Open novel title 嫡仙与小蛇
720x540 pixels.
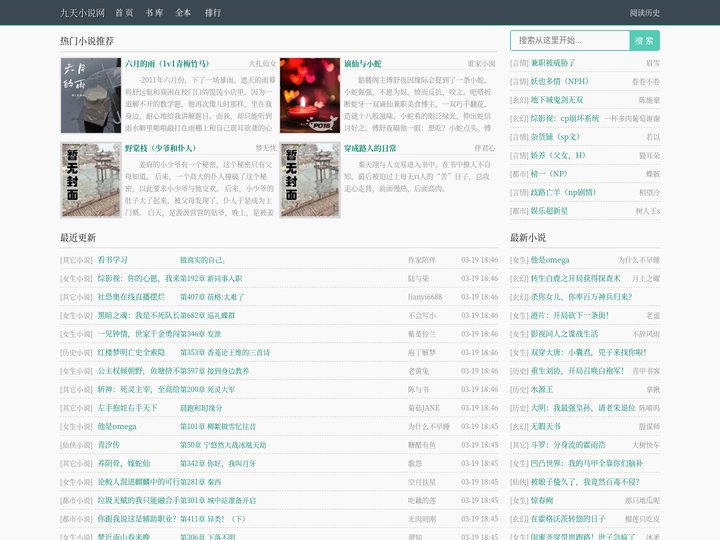tap(363, 64)
